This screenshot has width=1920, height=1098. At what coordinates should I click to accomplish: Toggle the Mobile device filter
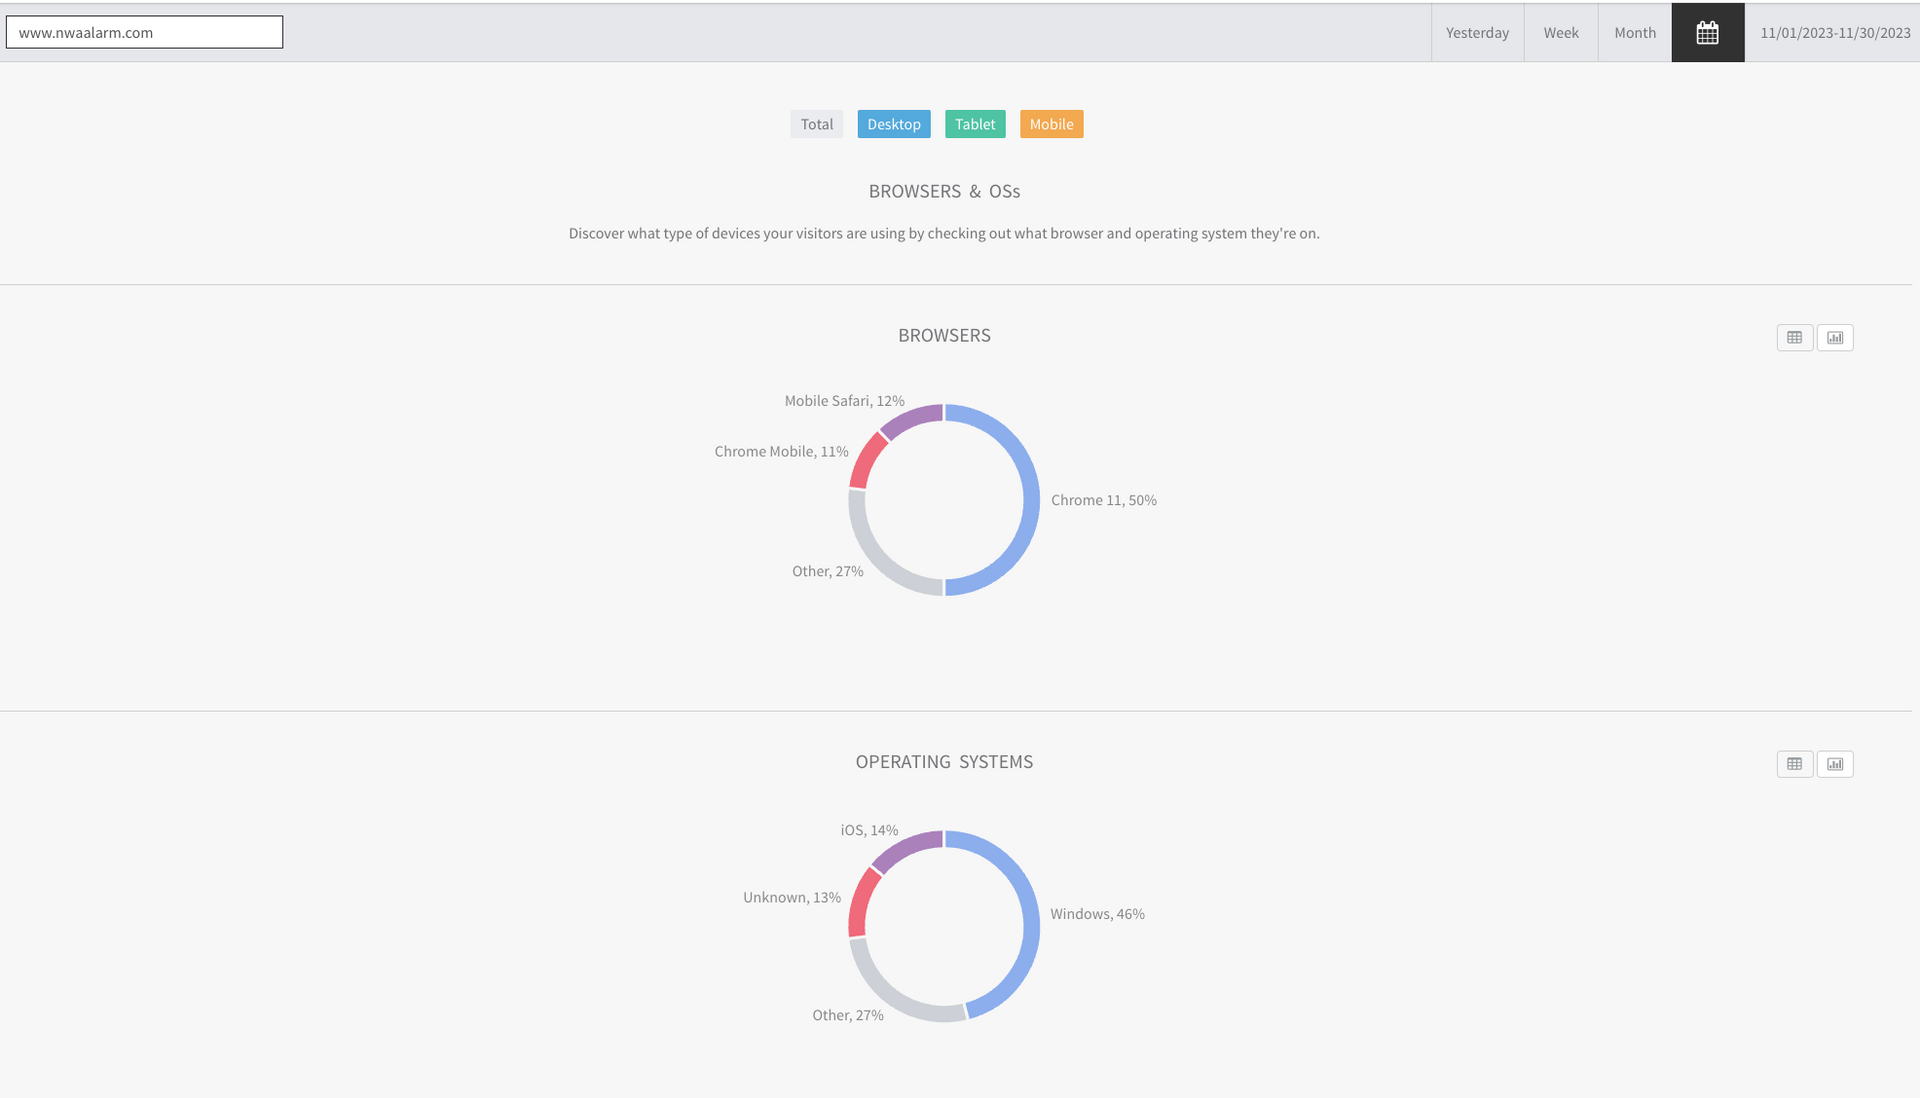pyautogui.click(x=1051, y=124)
